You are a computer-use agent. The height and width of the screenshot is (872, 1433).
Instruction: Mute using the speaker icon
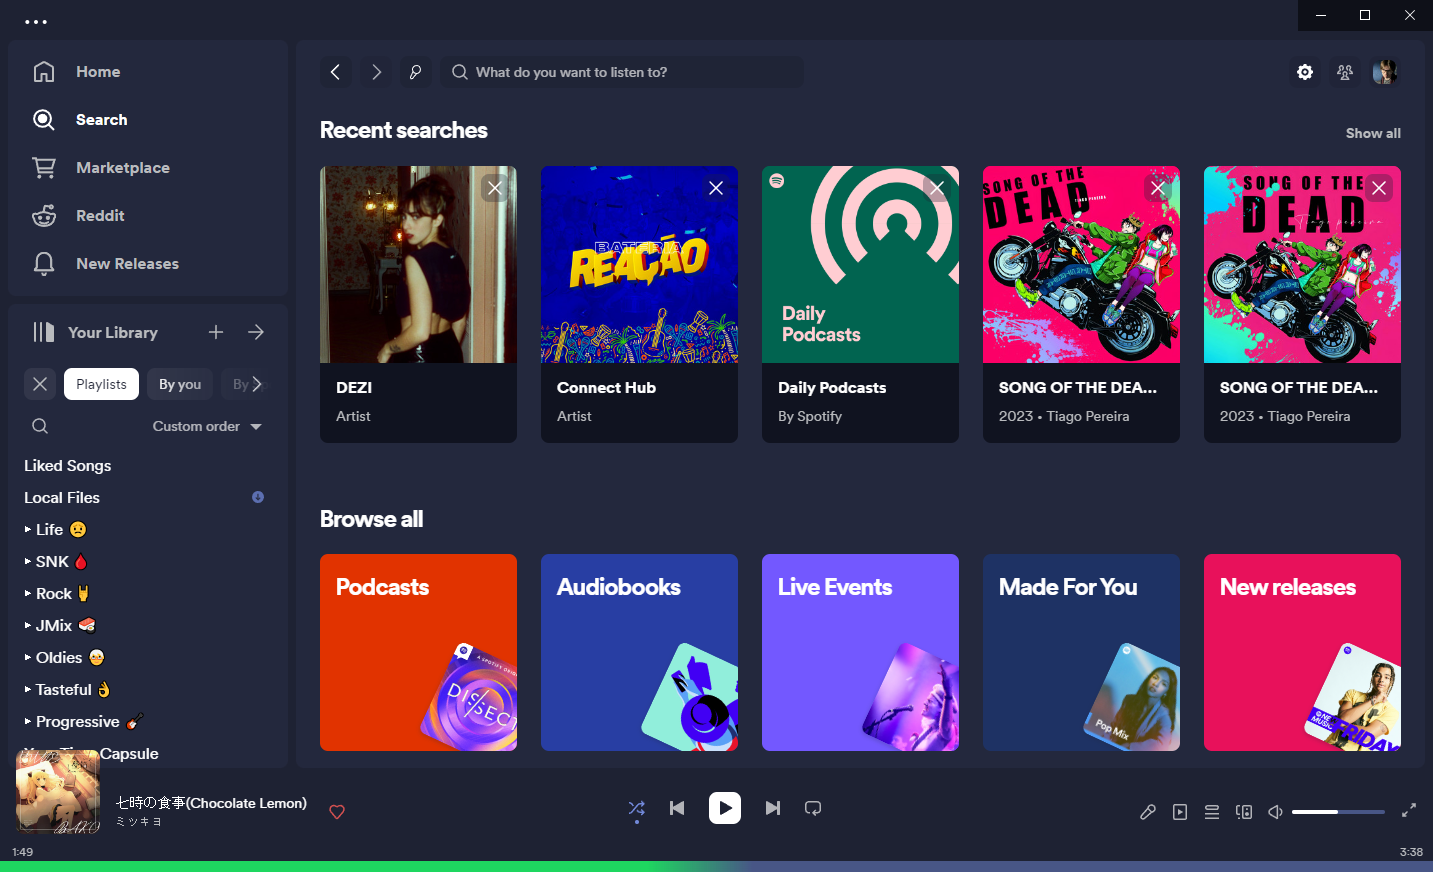click(x=1276, y=812)
